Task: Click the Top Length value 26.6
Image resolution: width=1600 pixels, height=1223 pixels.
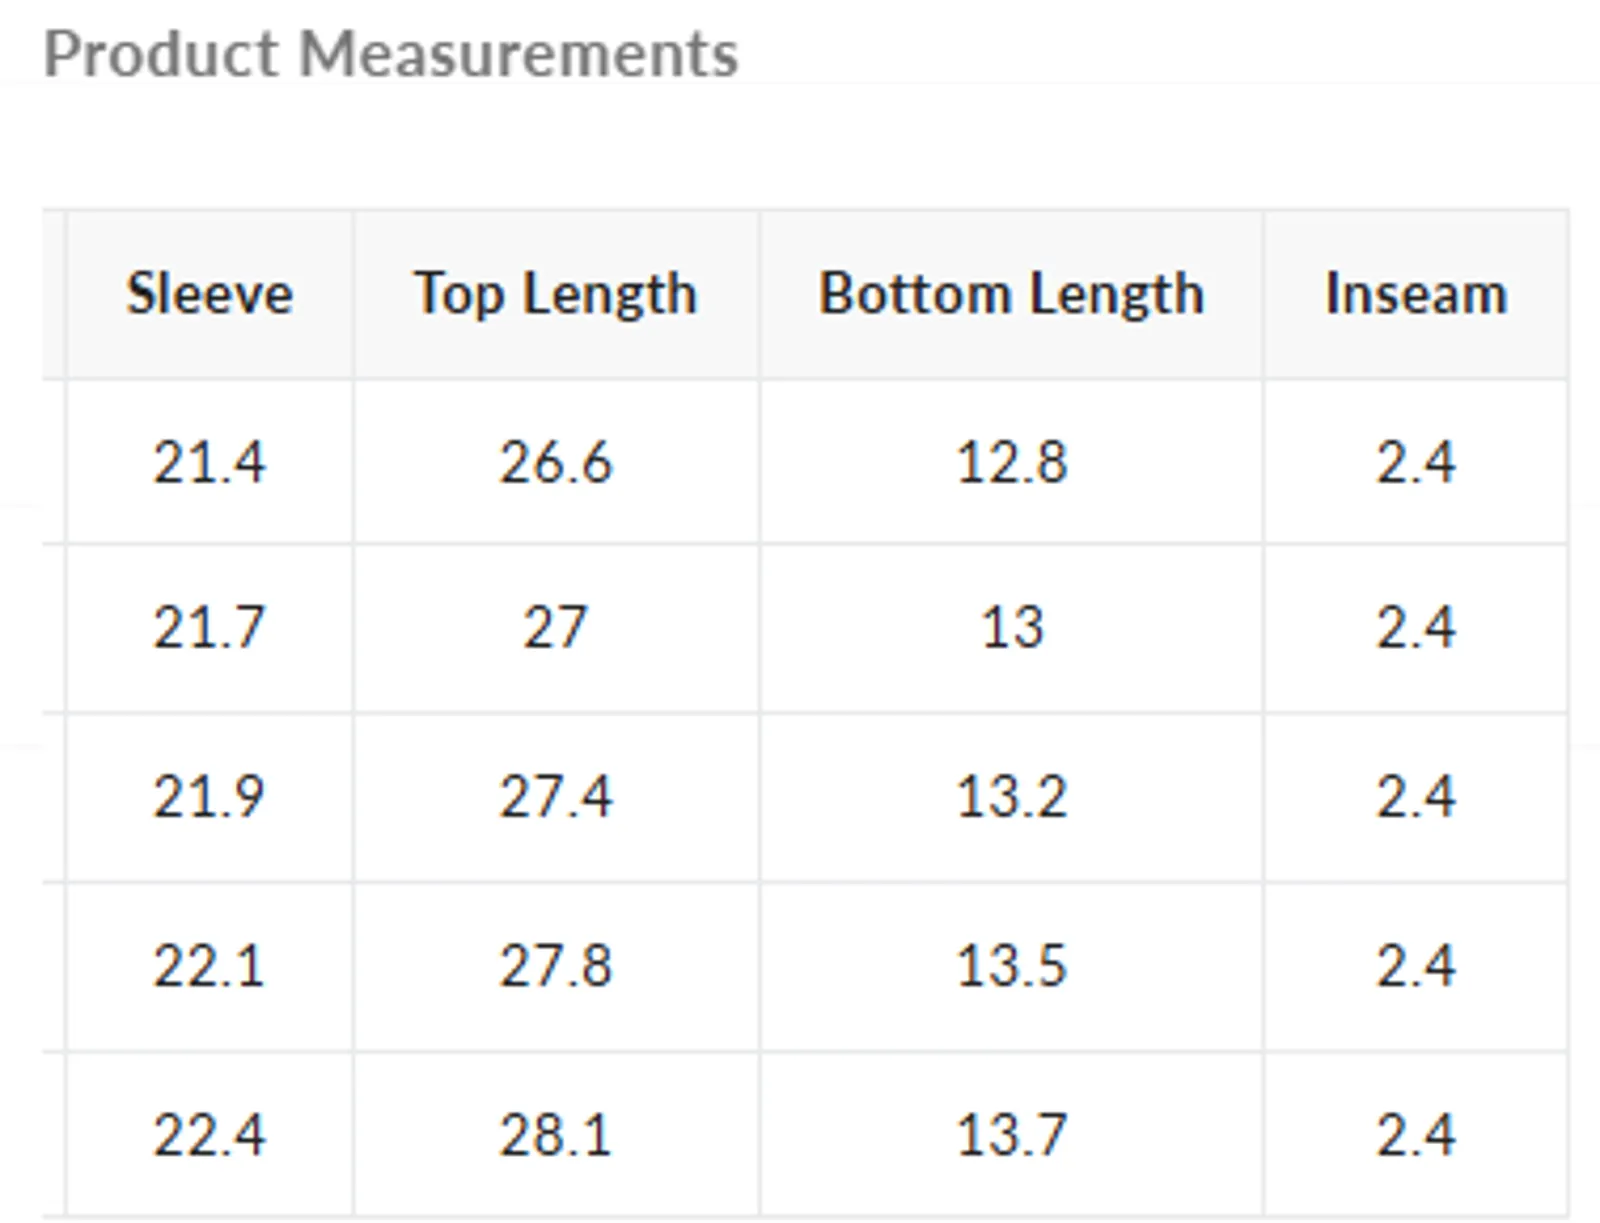Action: click(x=556, y=463)
